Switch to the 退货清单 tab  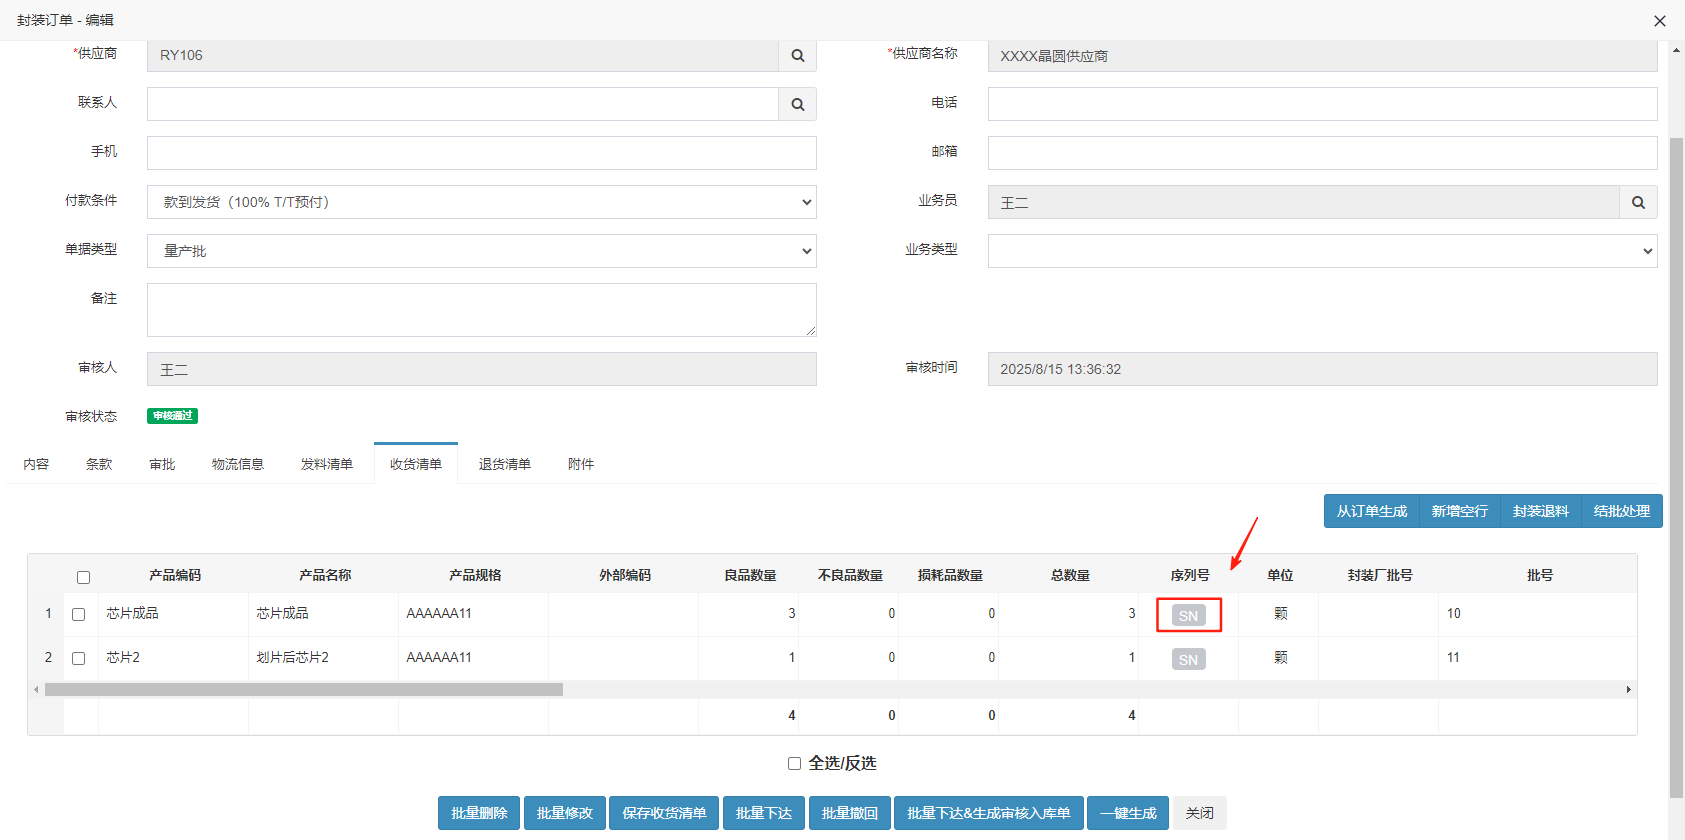[x=505, y=464]
